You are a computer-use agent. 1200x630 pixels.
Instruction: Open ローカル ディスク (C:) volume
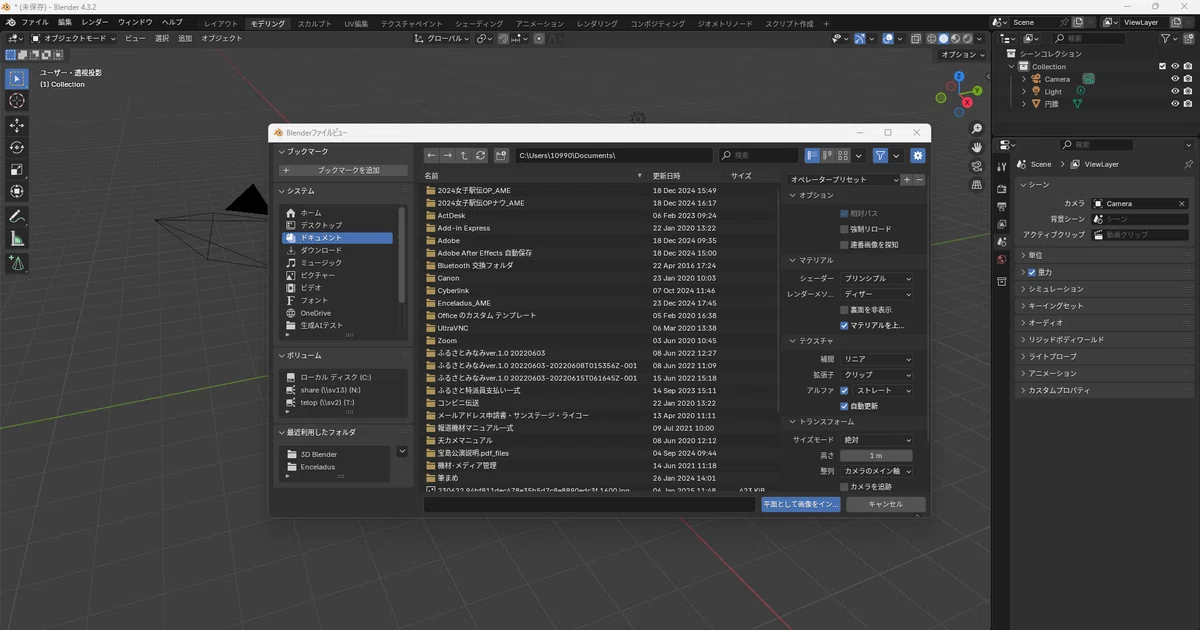pos(343,377)
